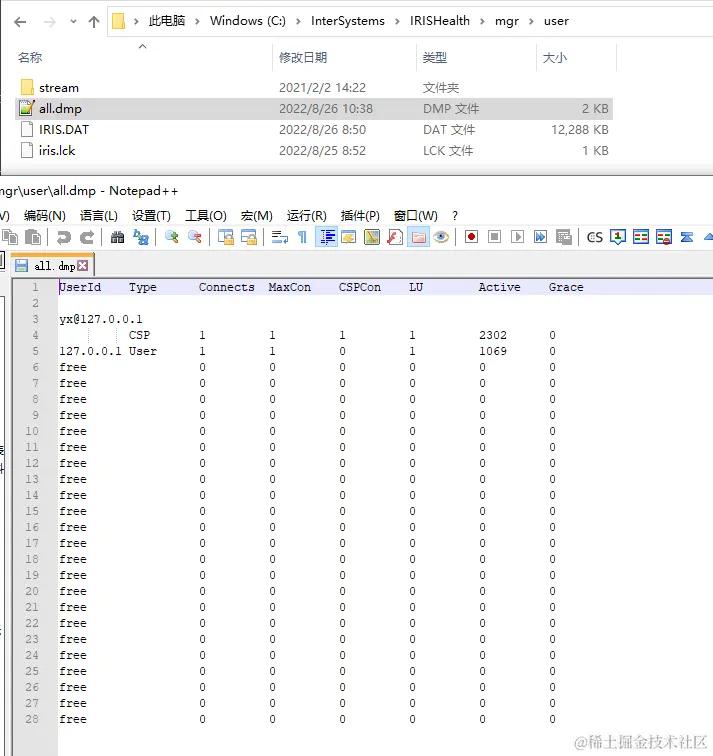Expand chevron after IRISHealth in breadcrumb
This screenshot has height=756, width=713.
coord(482,21)
